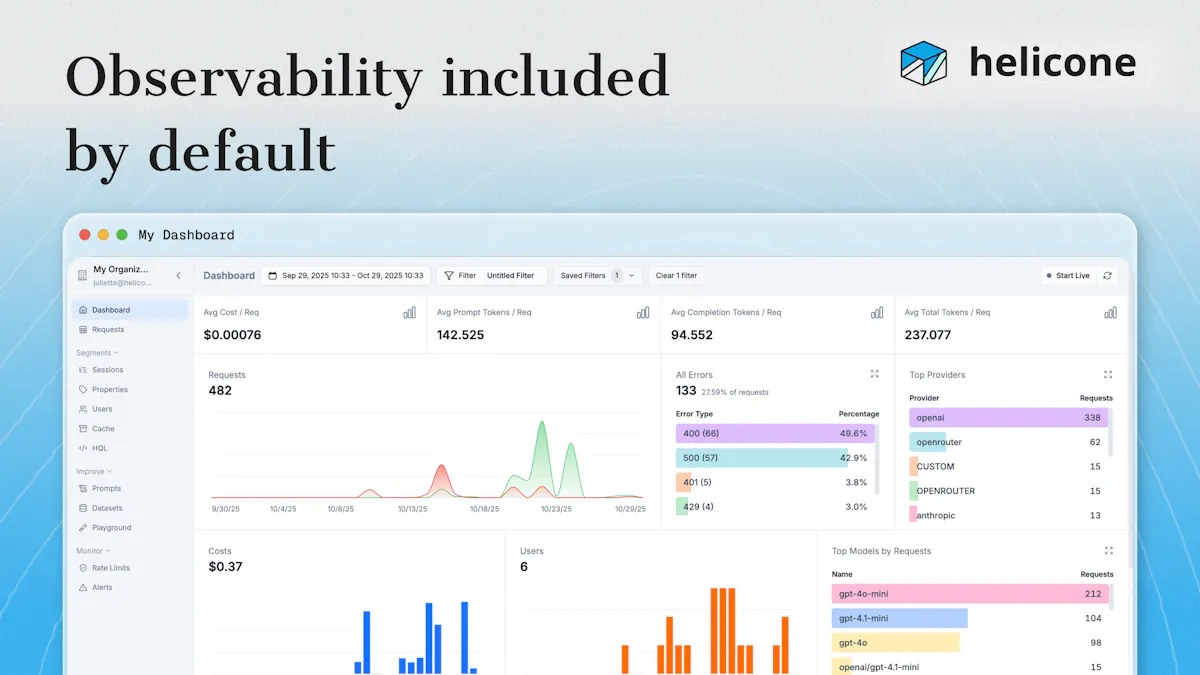1200x675 pixels.
Task: Open the Saved Filters dropdown
Action: [598, 275]
